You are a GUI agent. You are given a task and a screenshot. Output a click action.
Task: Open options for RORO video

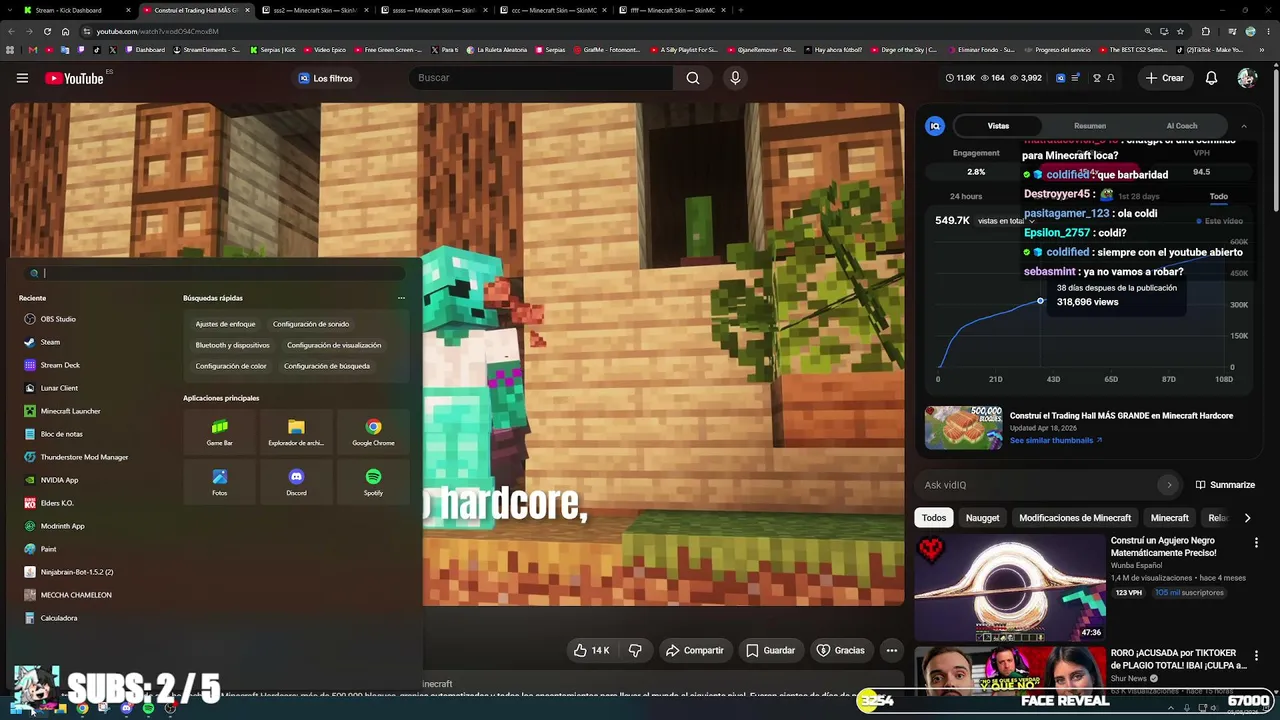pos(1256,656)
